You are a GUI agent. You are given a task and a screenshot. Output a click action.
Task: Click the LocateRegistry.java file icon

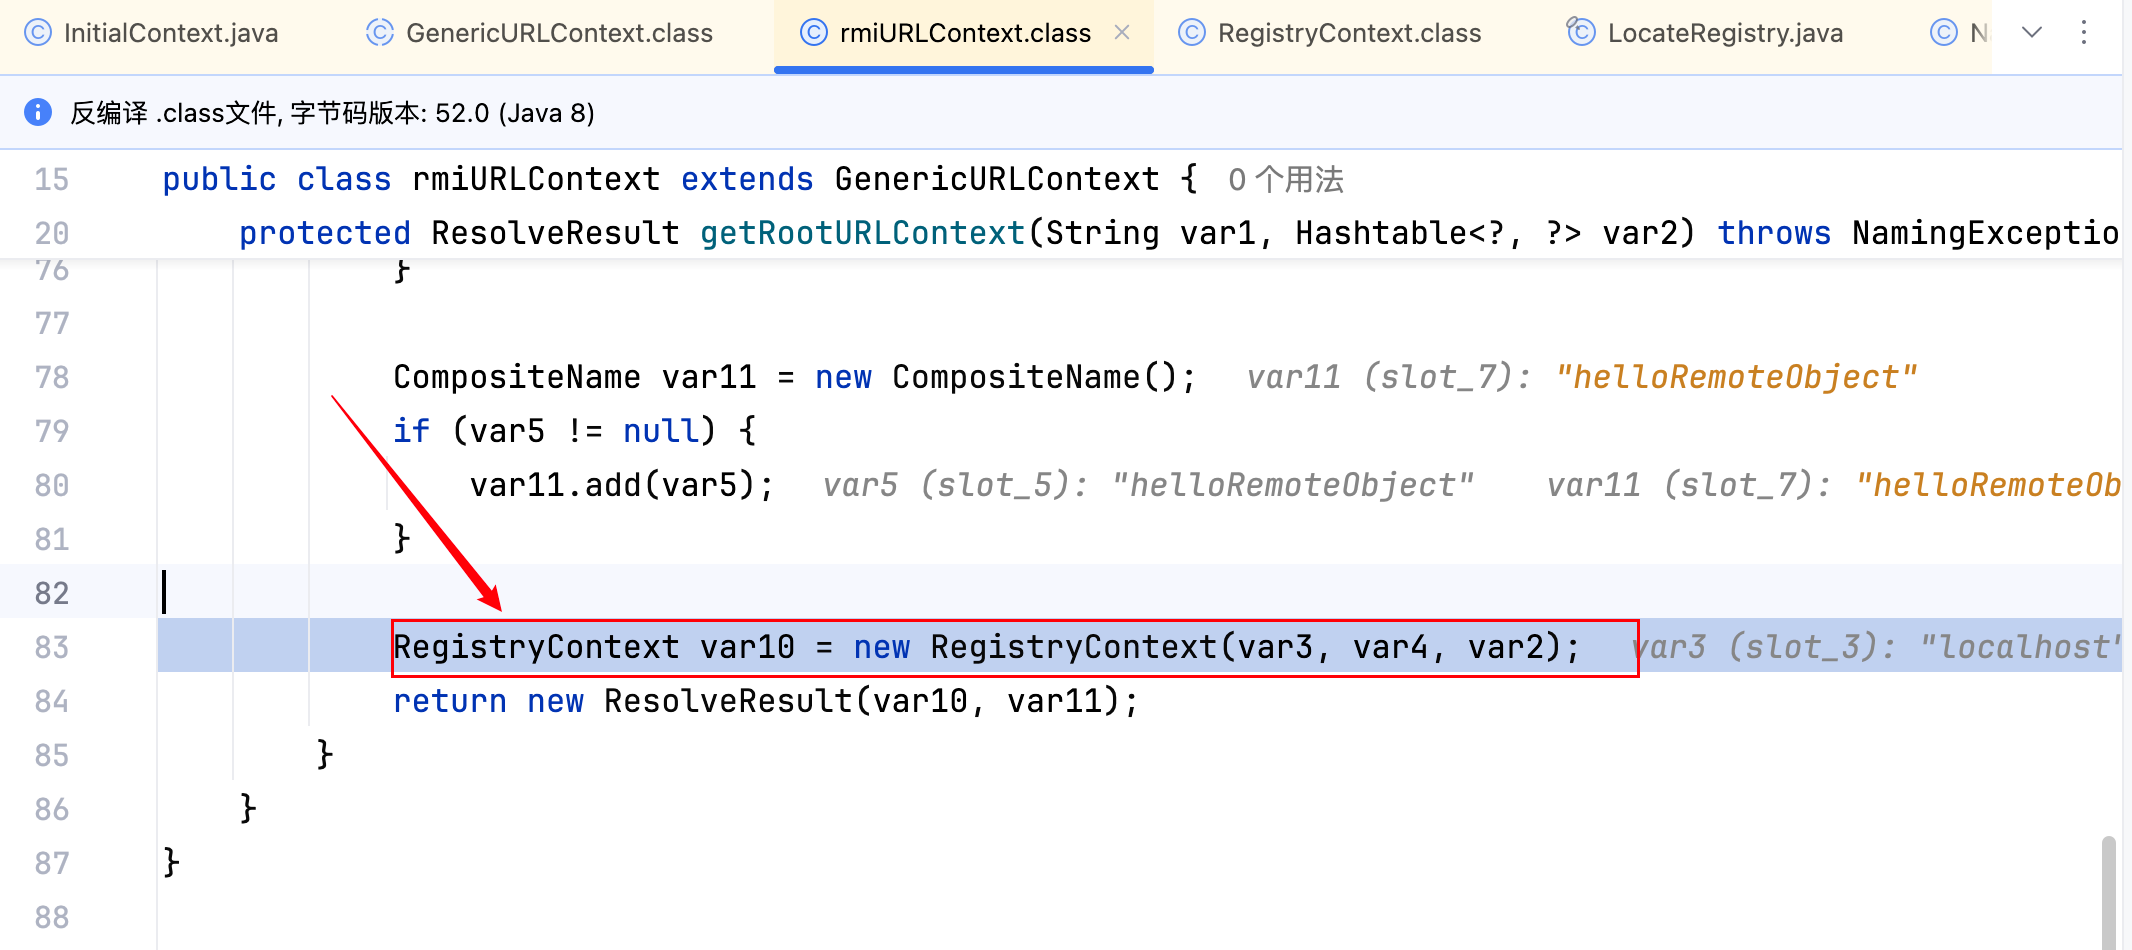pyautogui.click(x=1581, y=33)
